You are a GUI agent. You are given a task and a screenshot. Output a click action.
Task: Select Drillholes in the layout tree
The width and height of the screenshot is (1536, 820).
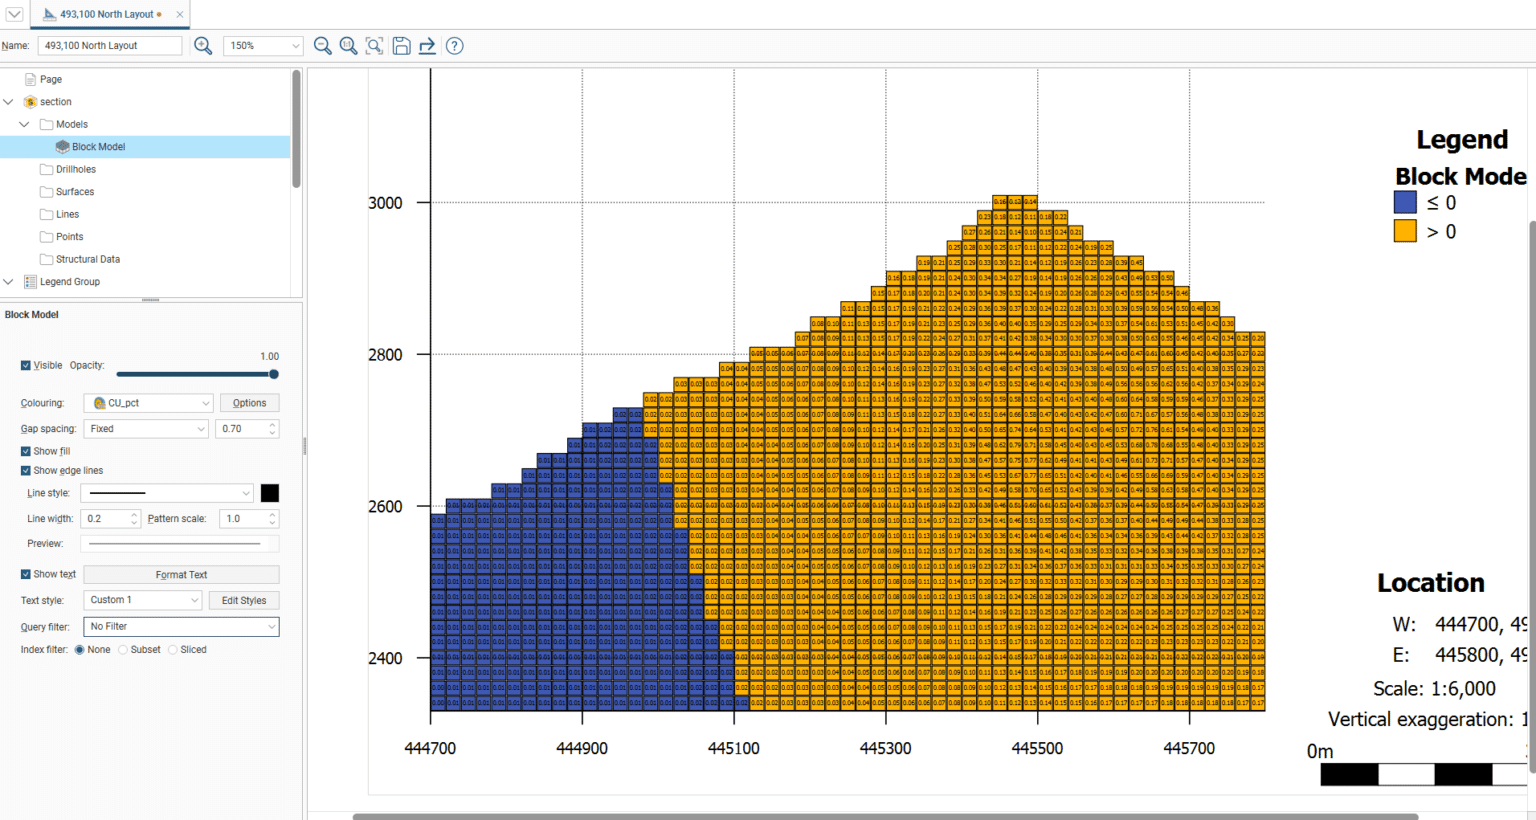pos(76,170)
